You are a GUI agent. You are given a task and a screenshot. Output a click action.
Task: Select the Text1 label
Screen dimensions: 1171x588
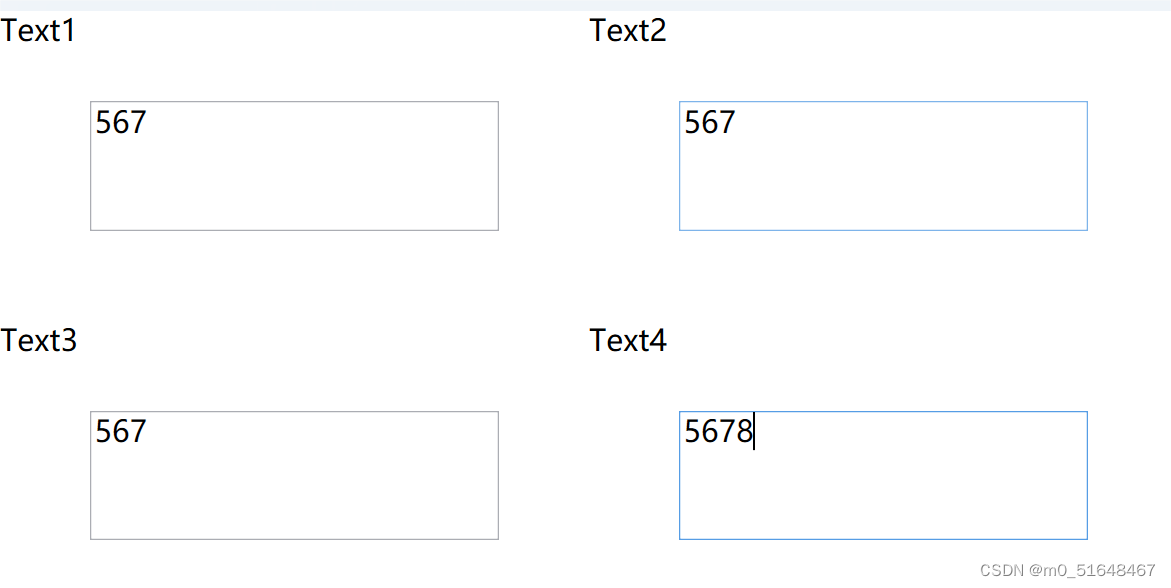[38, 30]
